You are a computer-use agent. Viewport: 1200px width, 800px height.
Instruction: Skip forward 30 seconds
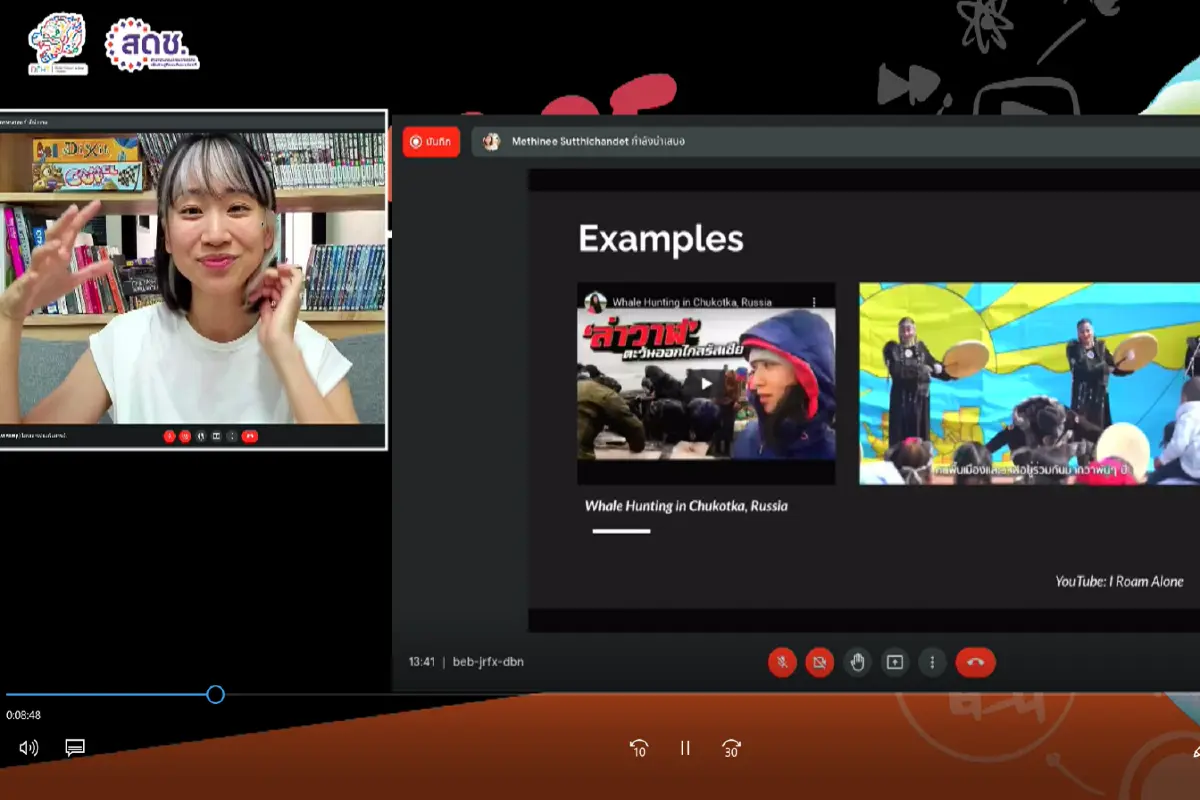click(731, 748)
